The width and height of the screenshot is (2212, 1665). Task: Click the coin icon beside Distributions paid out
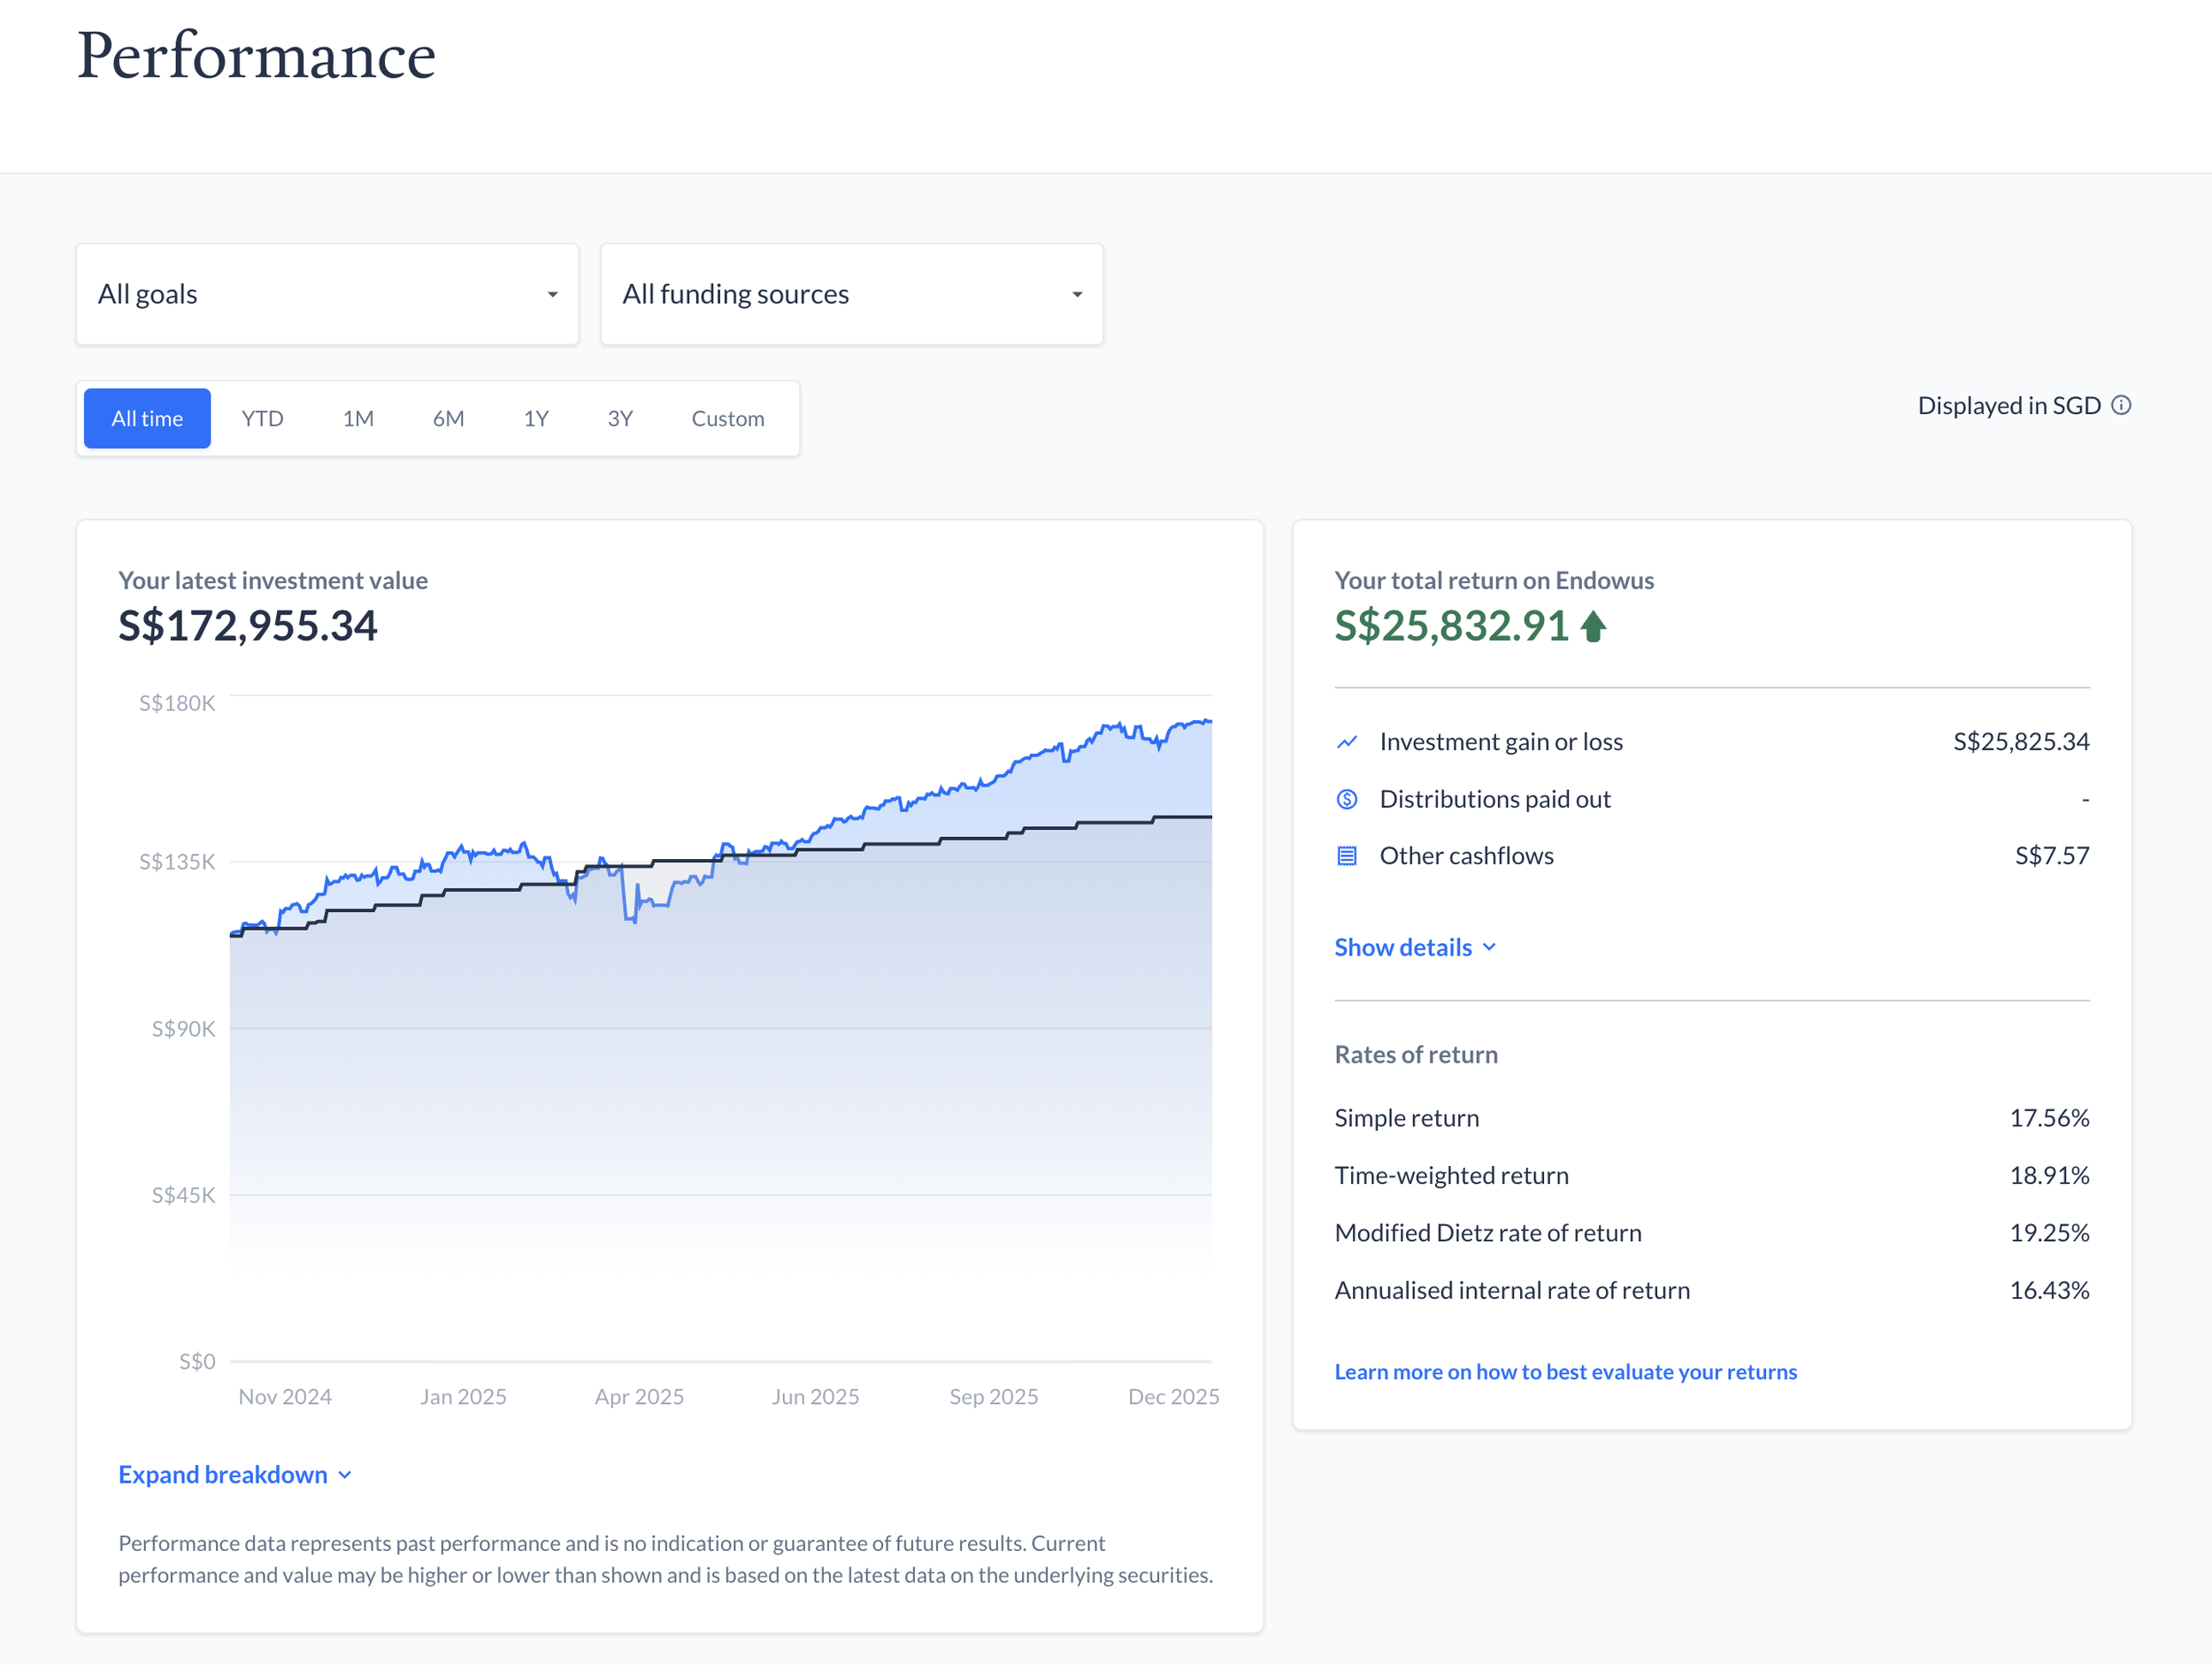pyautogui.click(x=1347, y=798)
